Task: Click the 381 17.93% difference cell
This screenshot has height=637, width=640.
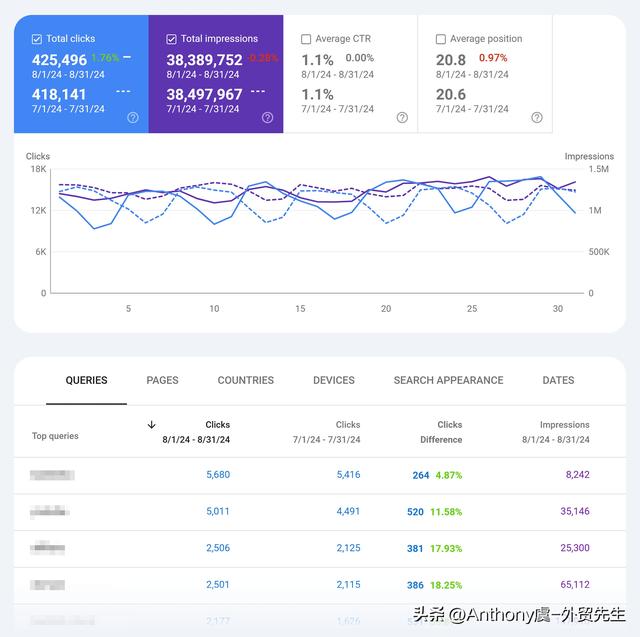Action: click(435, 548)
